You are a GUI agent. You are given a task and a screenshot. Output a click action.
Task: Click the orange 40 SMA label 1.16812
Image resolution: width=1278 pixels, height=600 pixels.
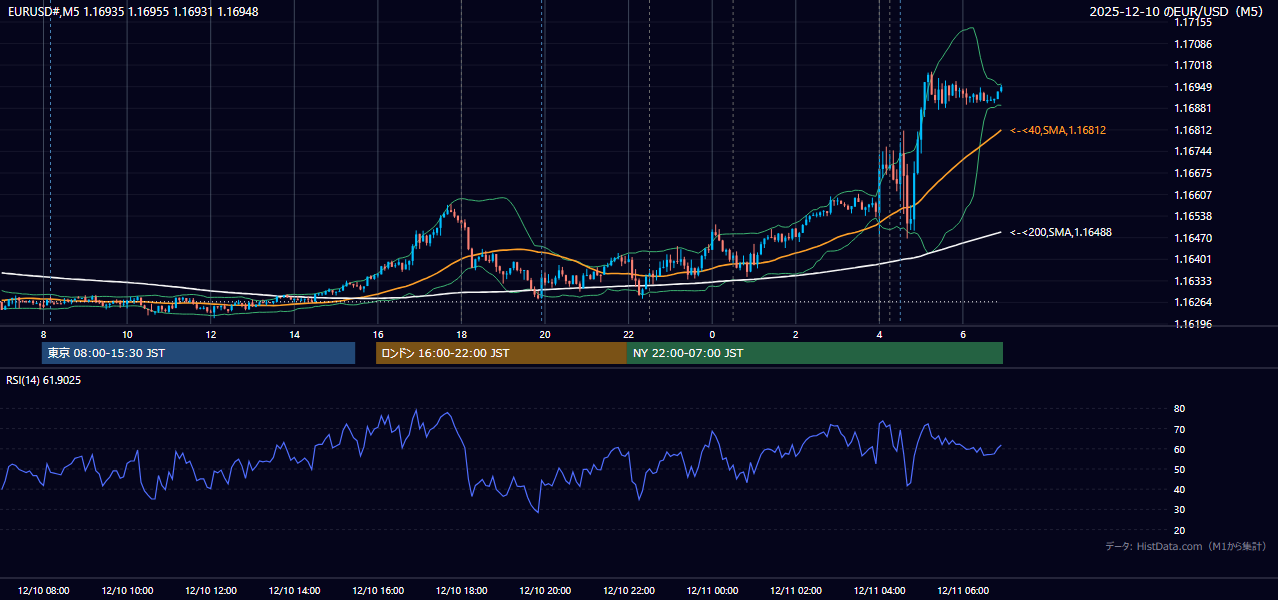tap(1057, 130)
